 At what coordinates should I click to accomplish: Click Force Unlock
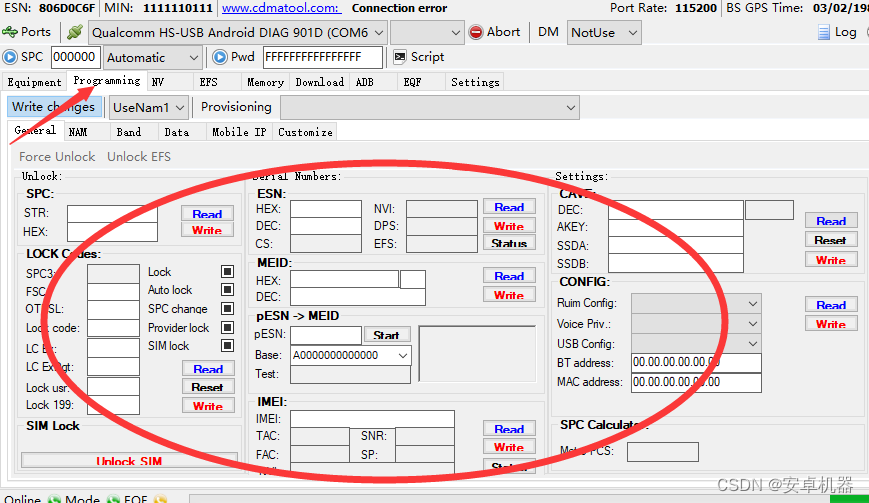[x=57, y=157]
